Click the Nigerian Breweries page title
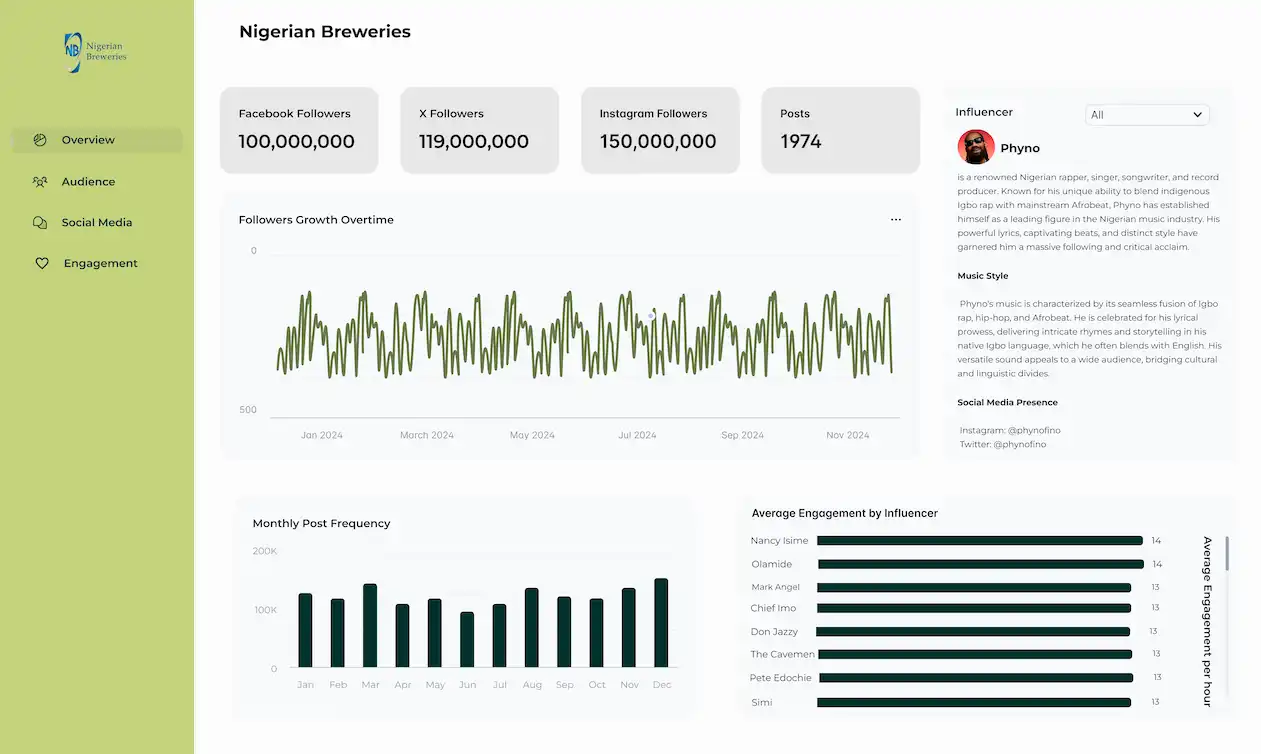 (325, 32)
